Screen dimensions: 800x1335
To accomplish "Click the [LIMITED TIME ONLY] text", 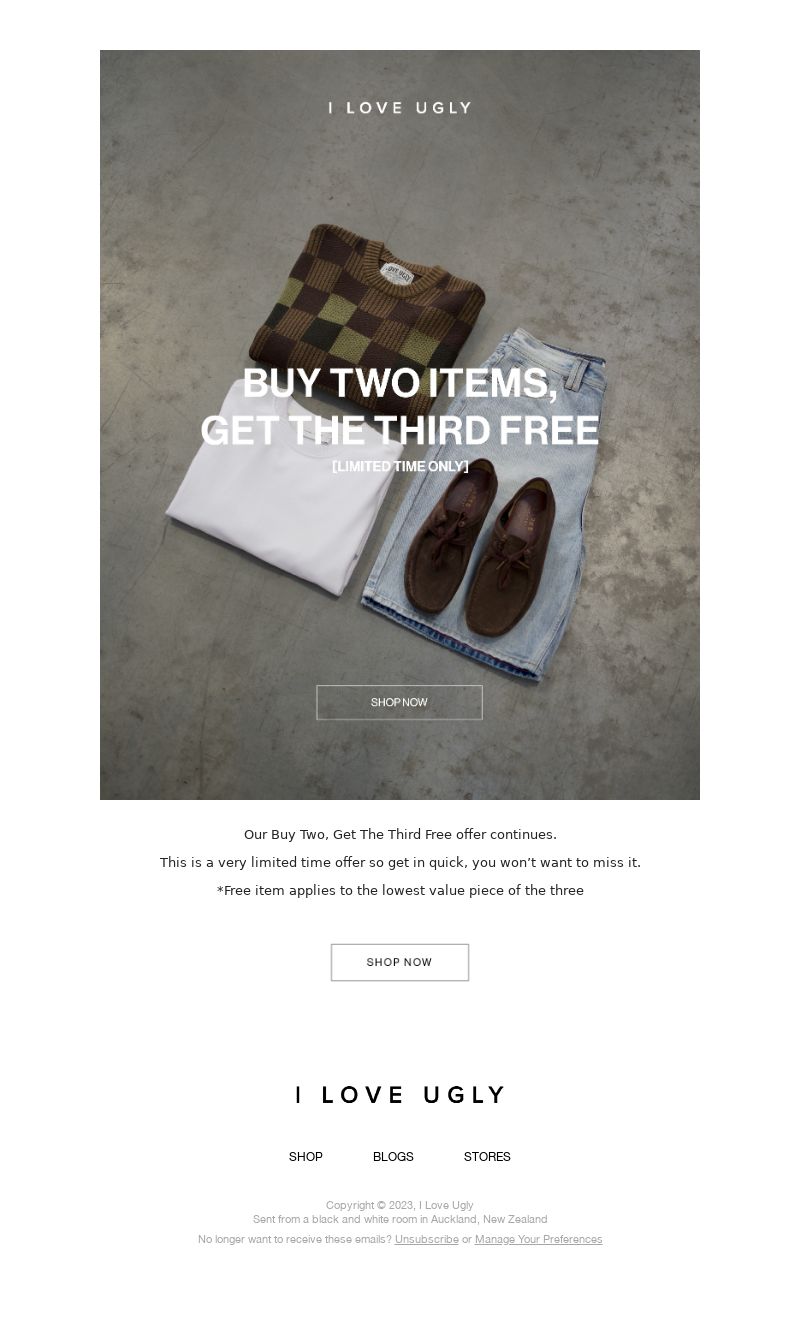I will [400, 467].
